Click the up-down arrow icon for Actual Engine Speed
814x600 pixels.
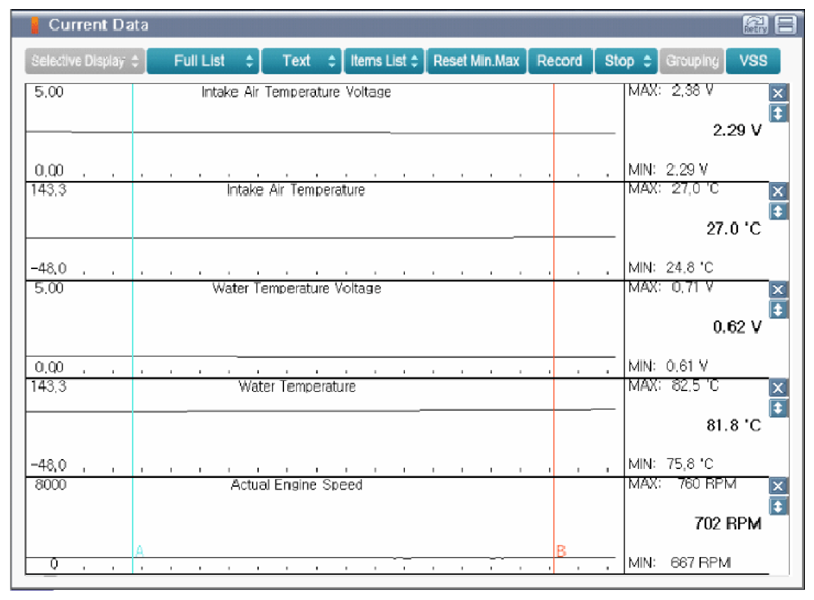coord(779,506)
